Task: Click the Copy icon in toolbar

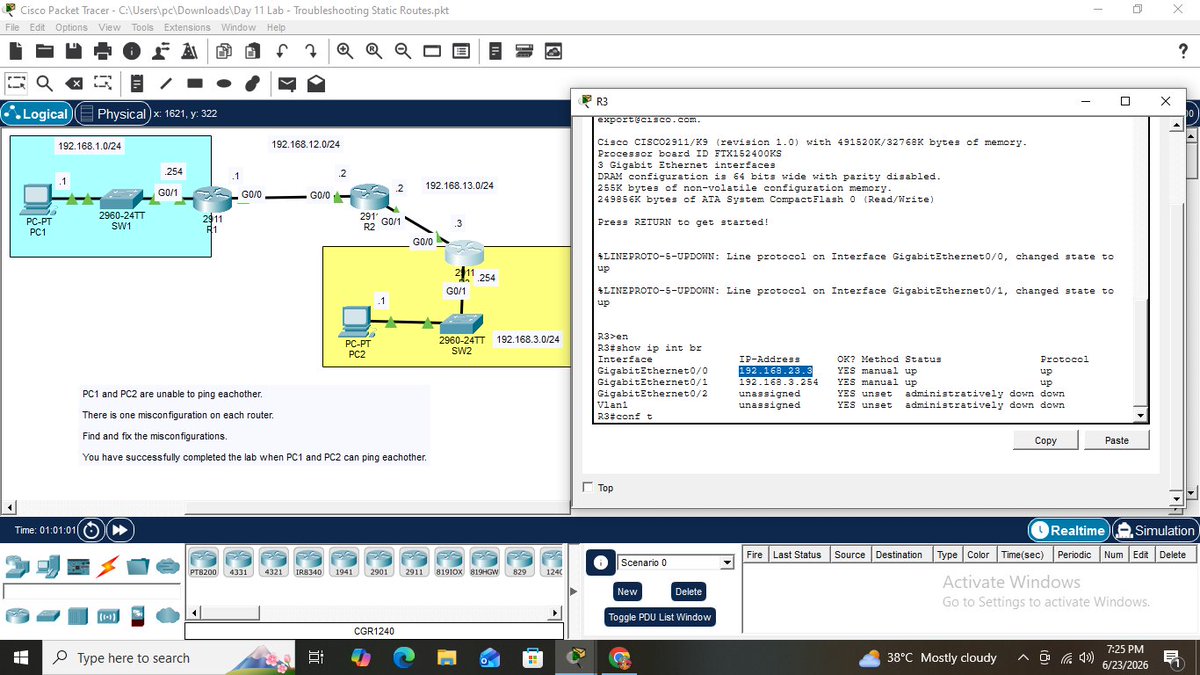Action: (223, 50)
